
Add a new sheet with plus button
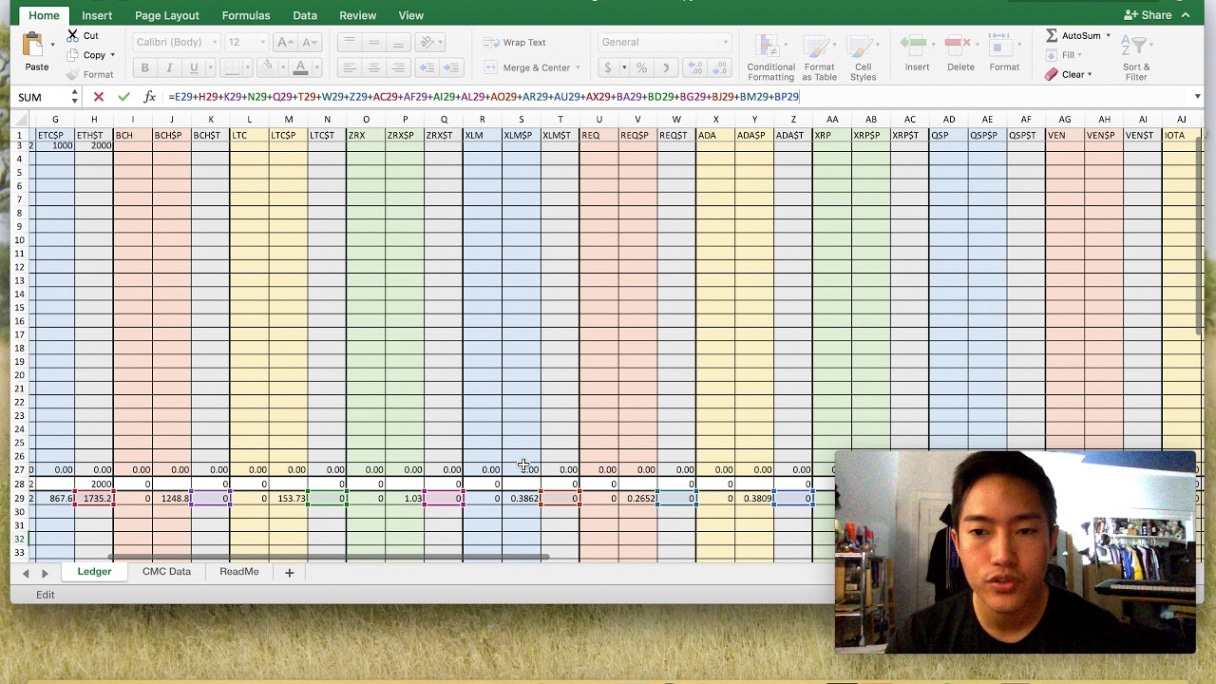tap(289, 573)
